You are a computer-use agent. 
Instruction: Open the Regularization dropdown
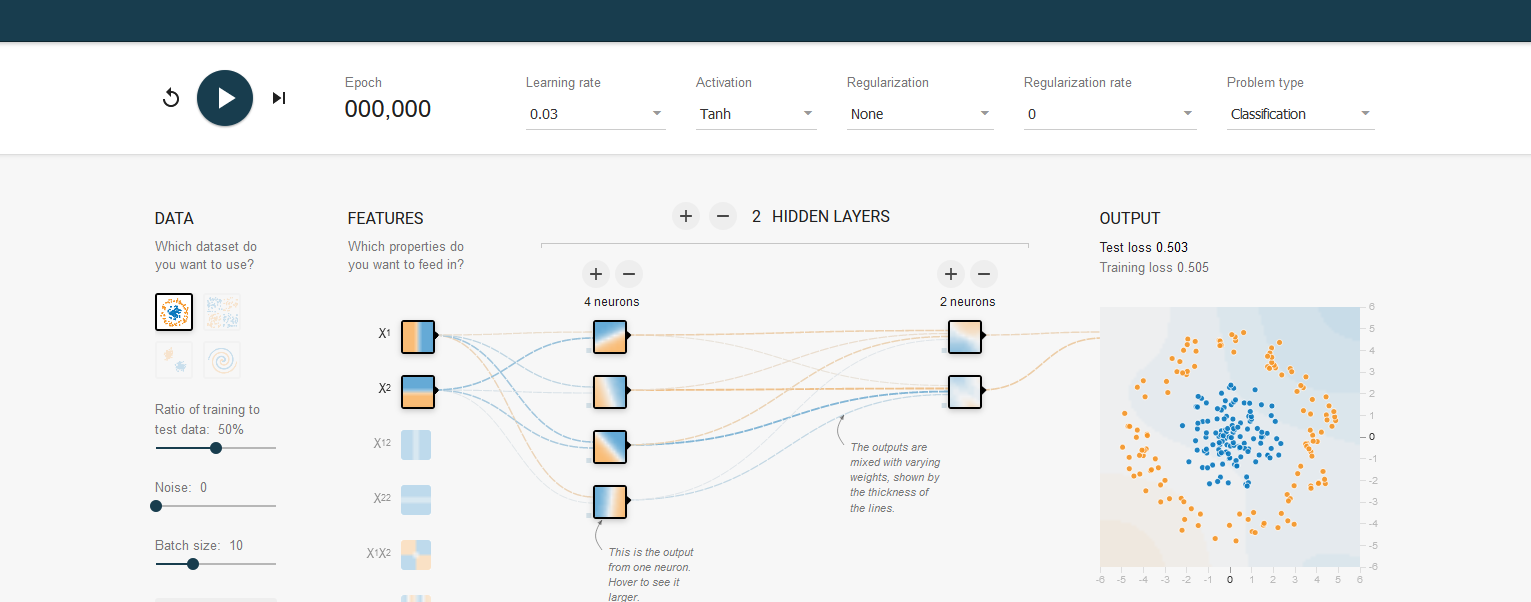pos(919,114)
